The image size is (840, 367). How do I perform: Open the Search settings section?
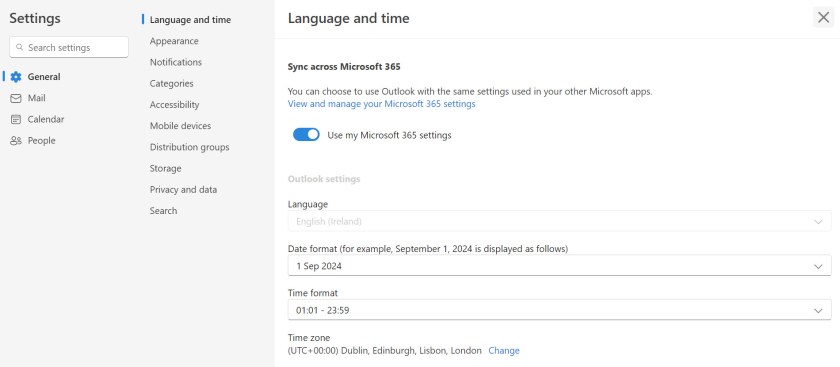163,211
